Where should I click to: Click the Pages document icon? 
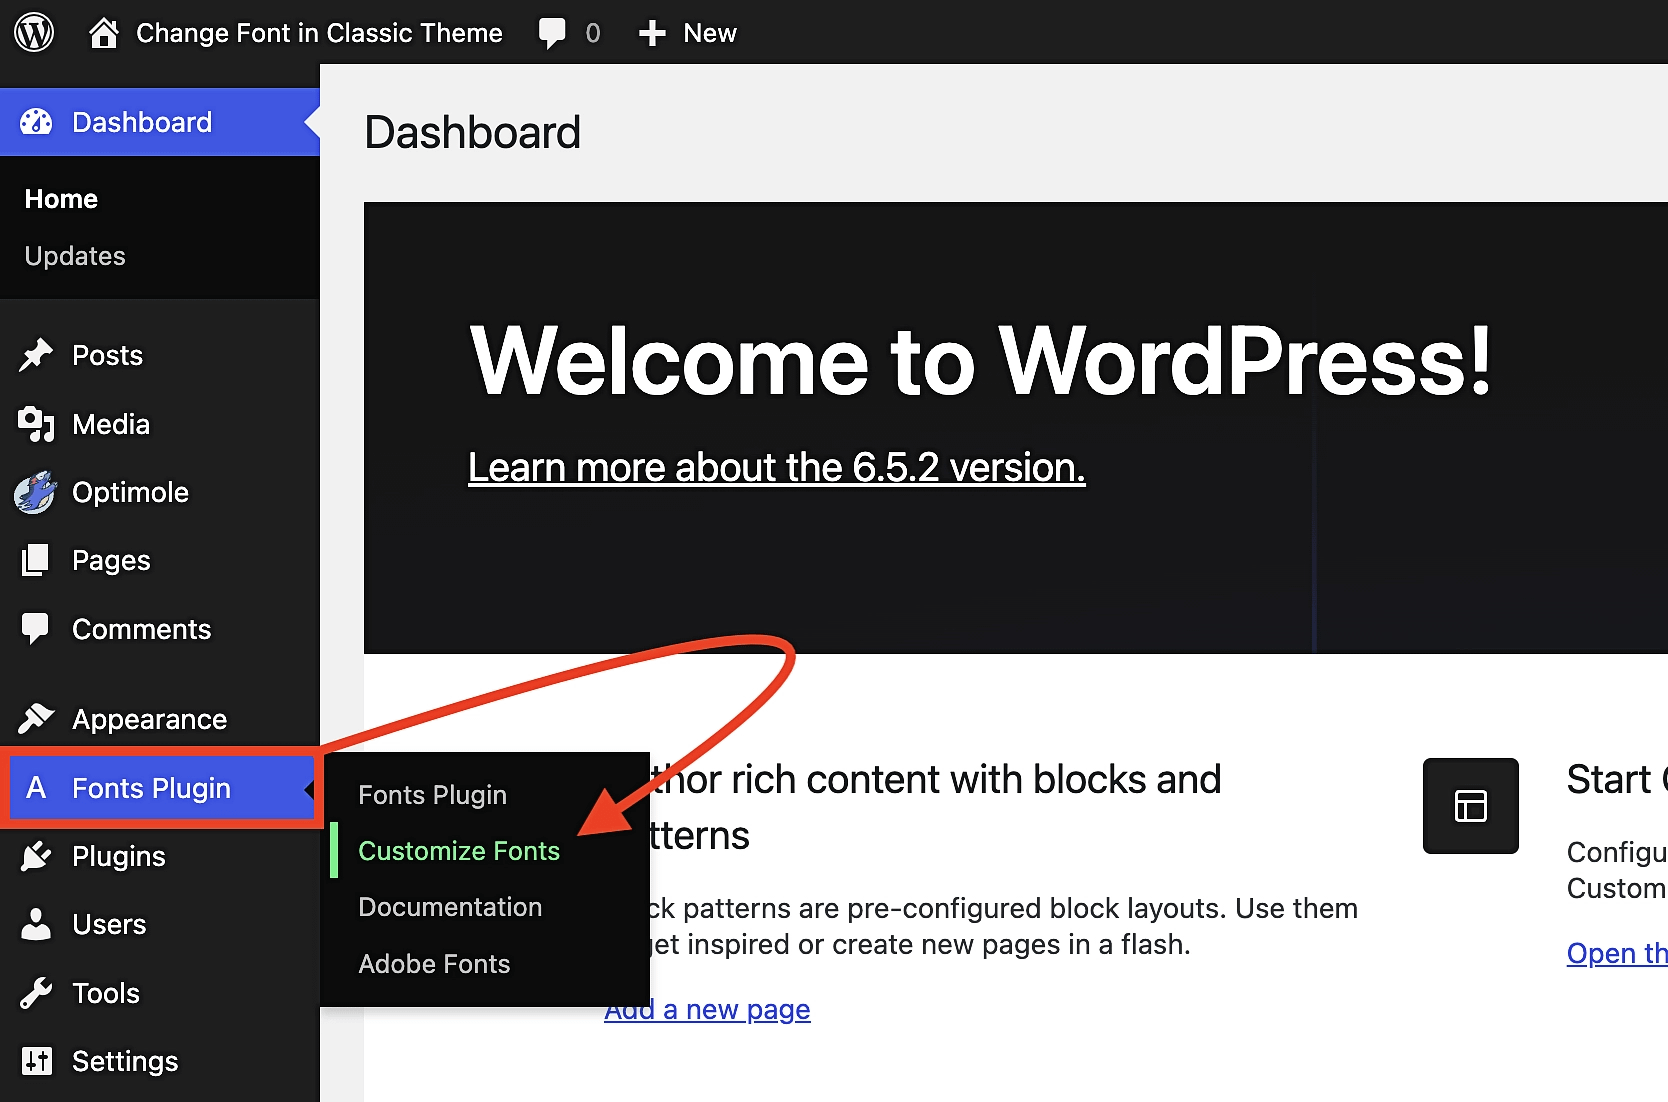pyautogui.click(x=36, y=560)
